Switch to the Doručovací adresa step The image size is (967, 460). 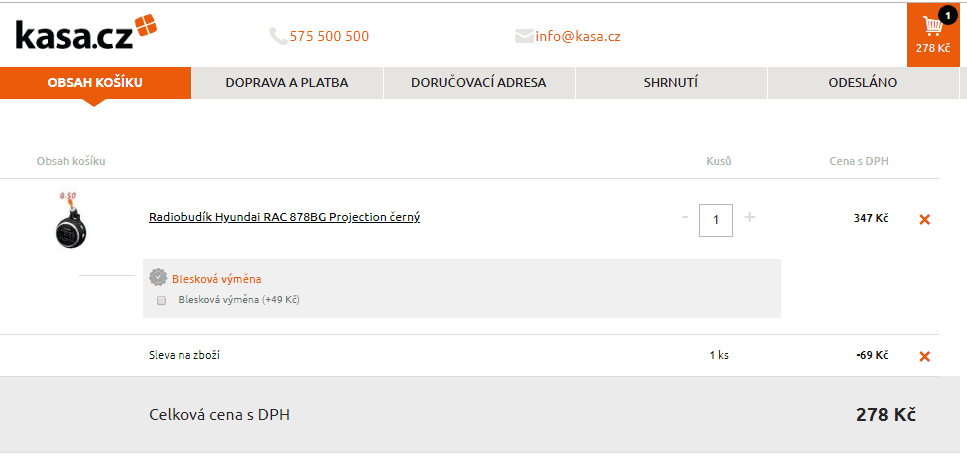pyautogui.click(x=479, y=83)
